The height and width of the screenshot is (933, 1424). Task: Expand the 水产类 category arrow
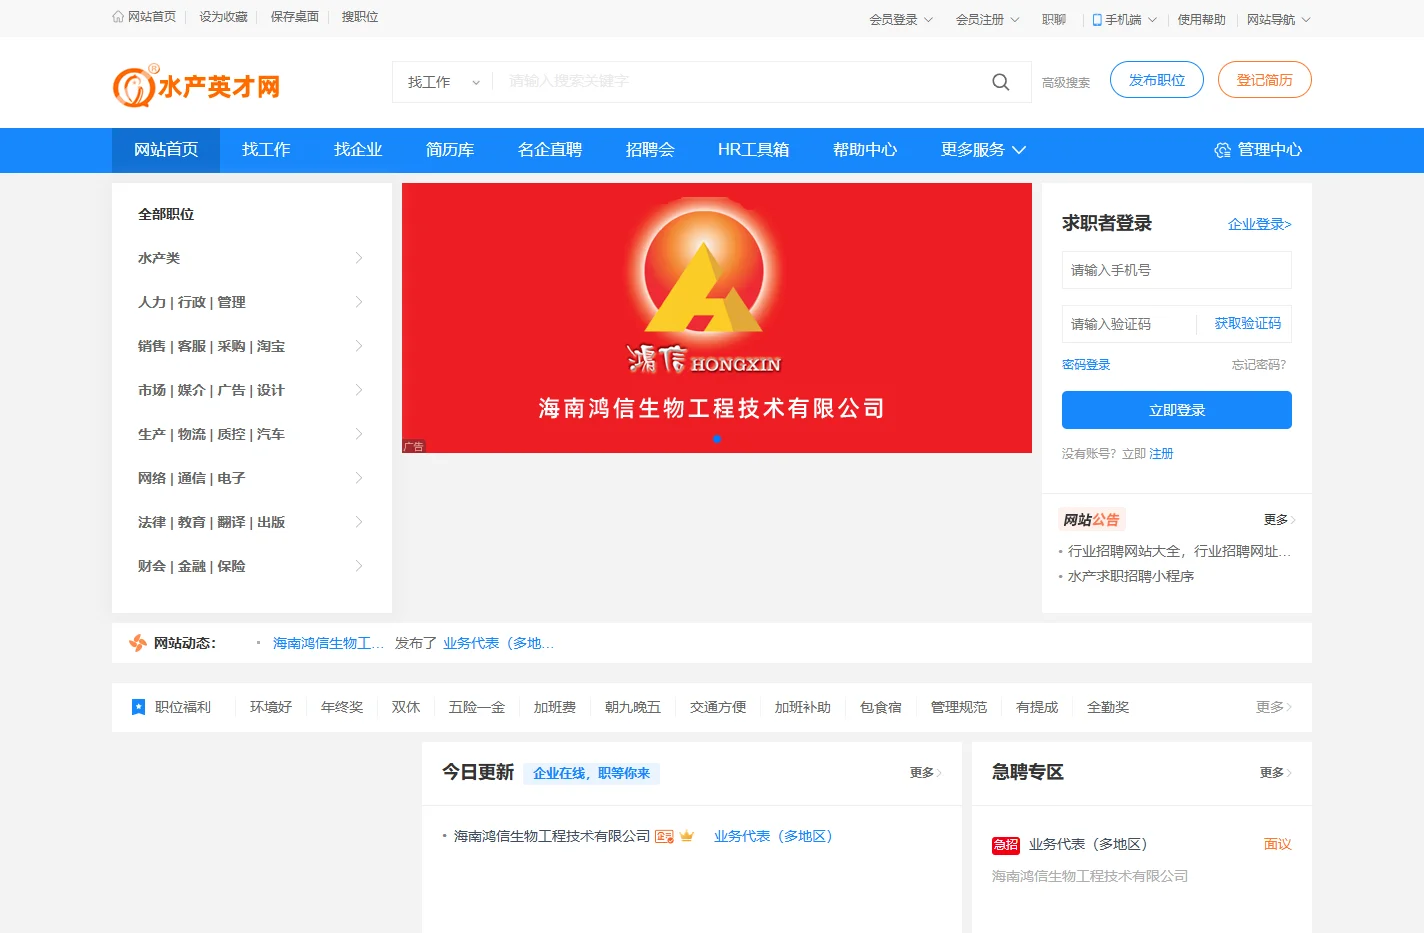coord(359,258)
